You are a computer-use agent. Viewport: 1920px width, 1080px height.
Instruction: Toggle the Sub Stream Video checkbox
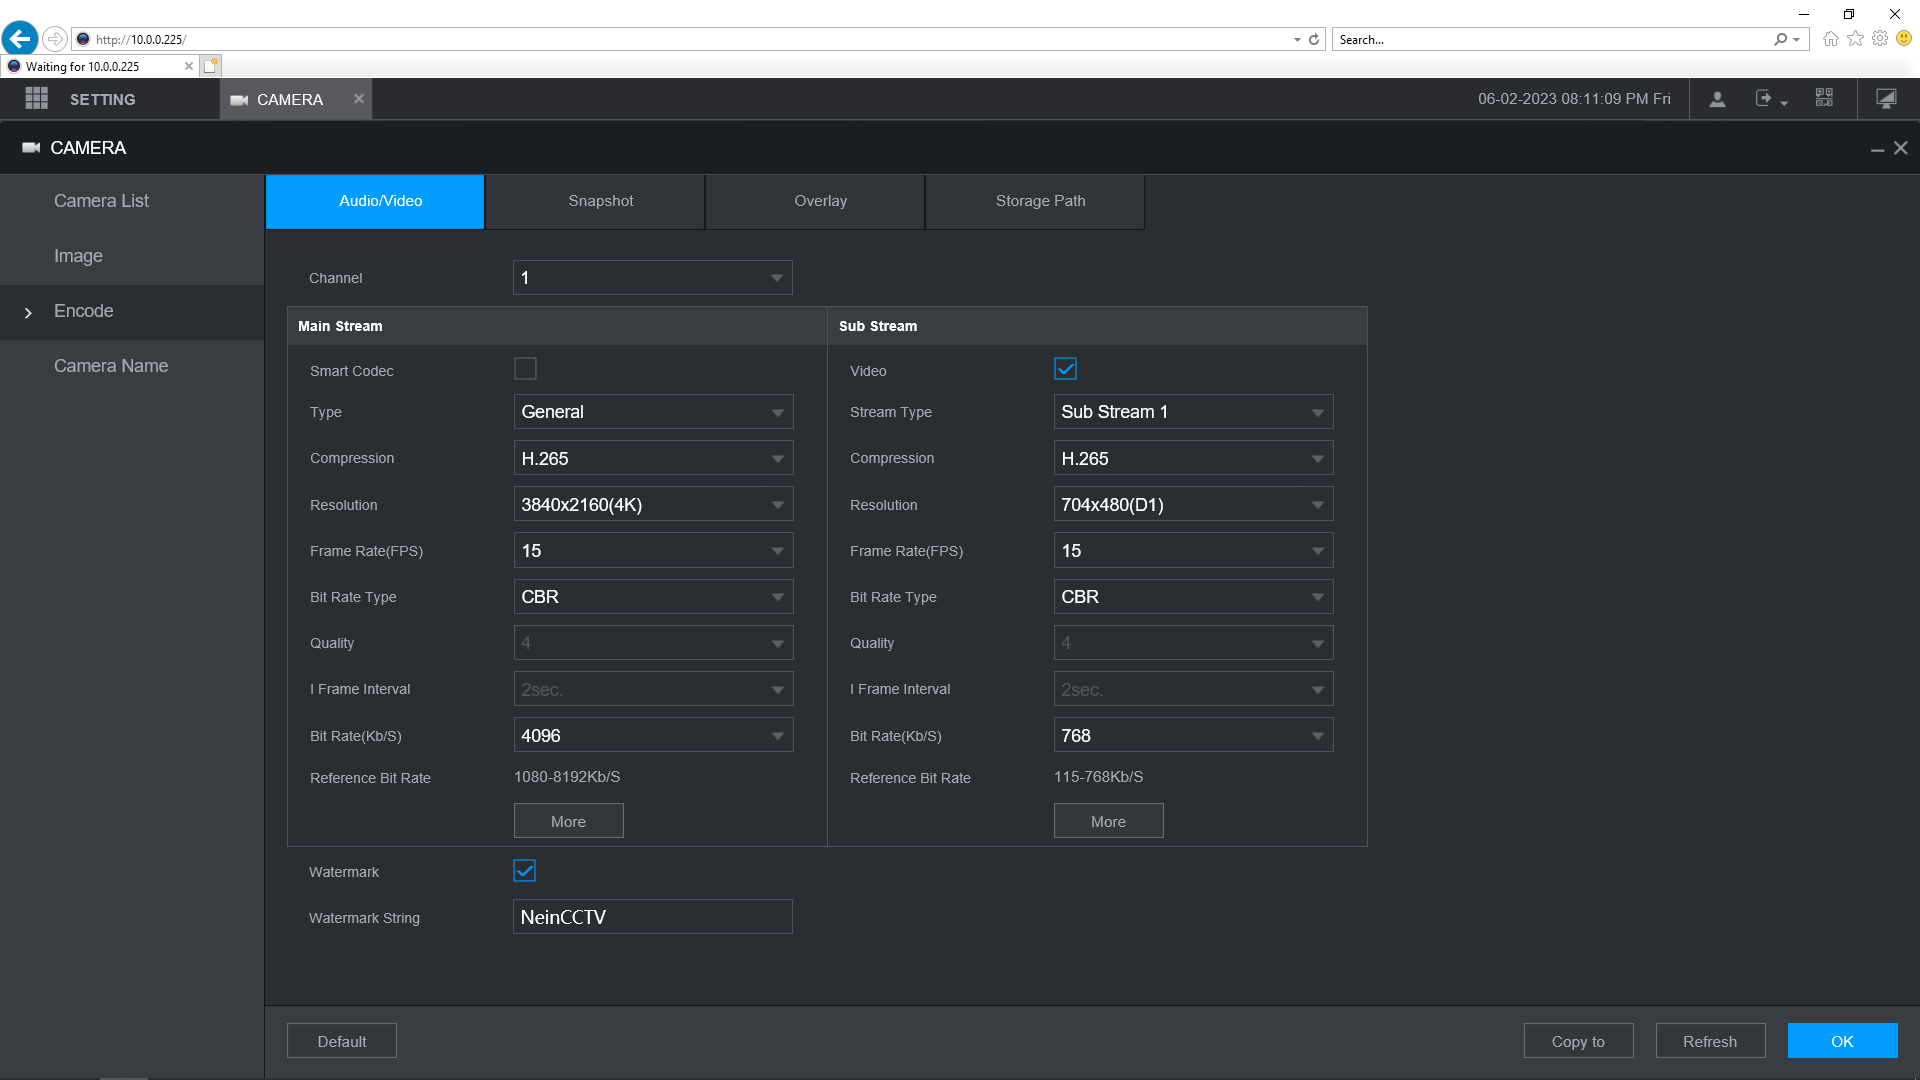[x=1065, y=369]
